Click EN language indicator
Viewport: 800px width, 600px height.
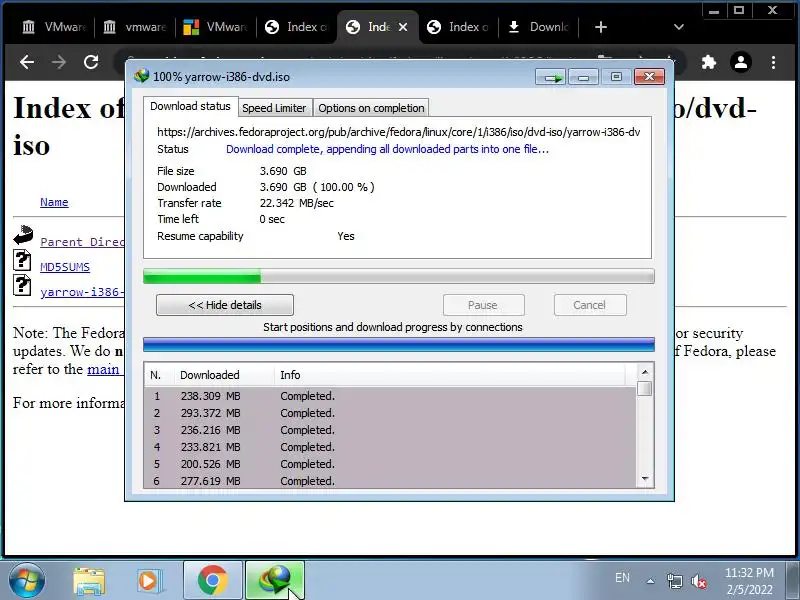(622, 578)
